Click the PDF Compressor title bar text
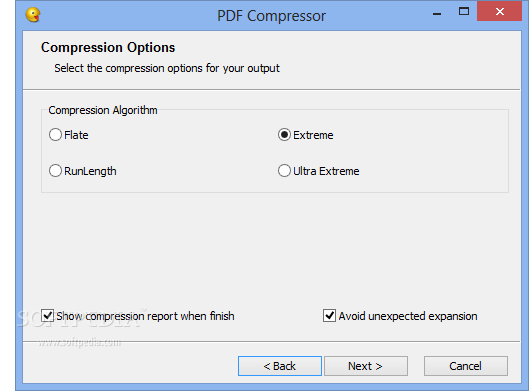The width and height of the screenshot is (529, 391). (271, 16)
